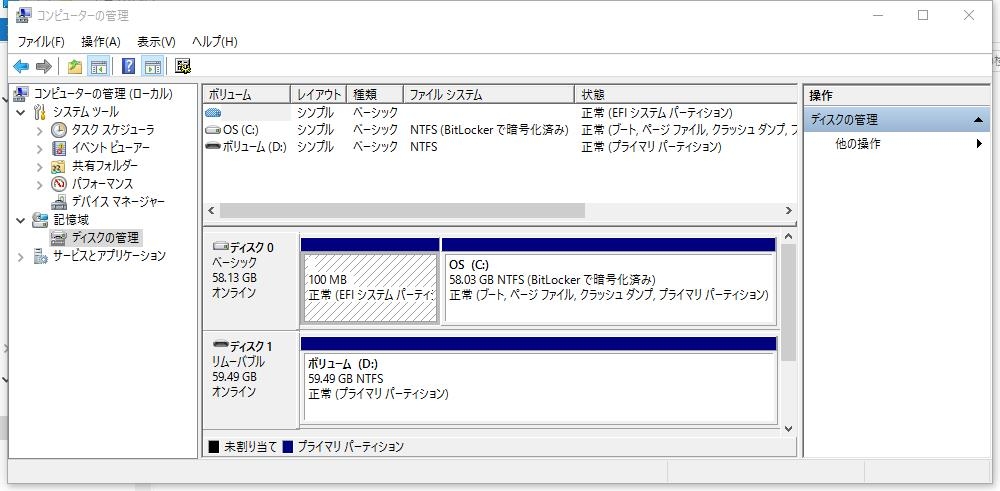
Task: Click the disk view vertical scrollbar thumb
Action: [788, 302]
